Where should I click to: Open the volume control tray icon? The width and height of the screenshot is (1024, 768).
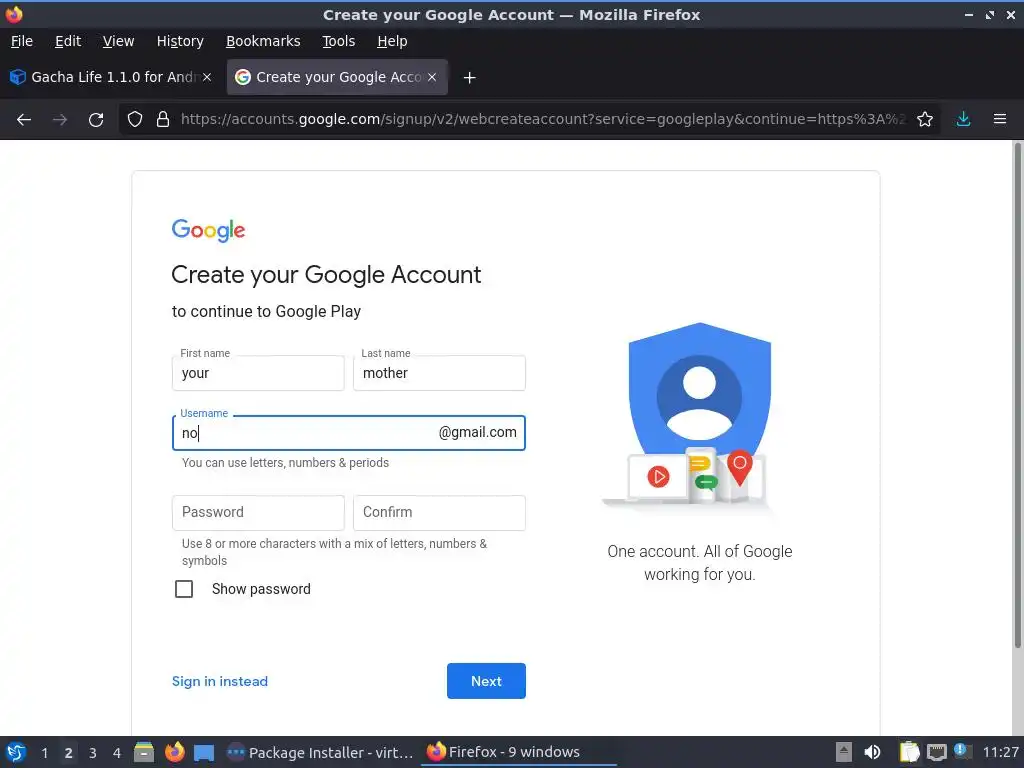[872, 752]
